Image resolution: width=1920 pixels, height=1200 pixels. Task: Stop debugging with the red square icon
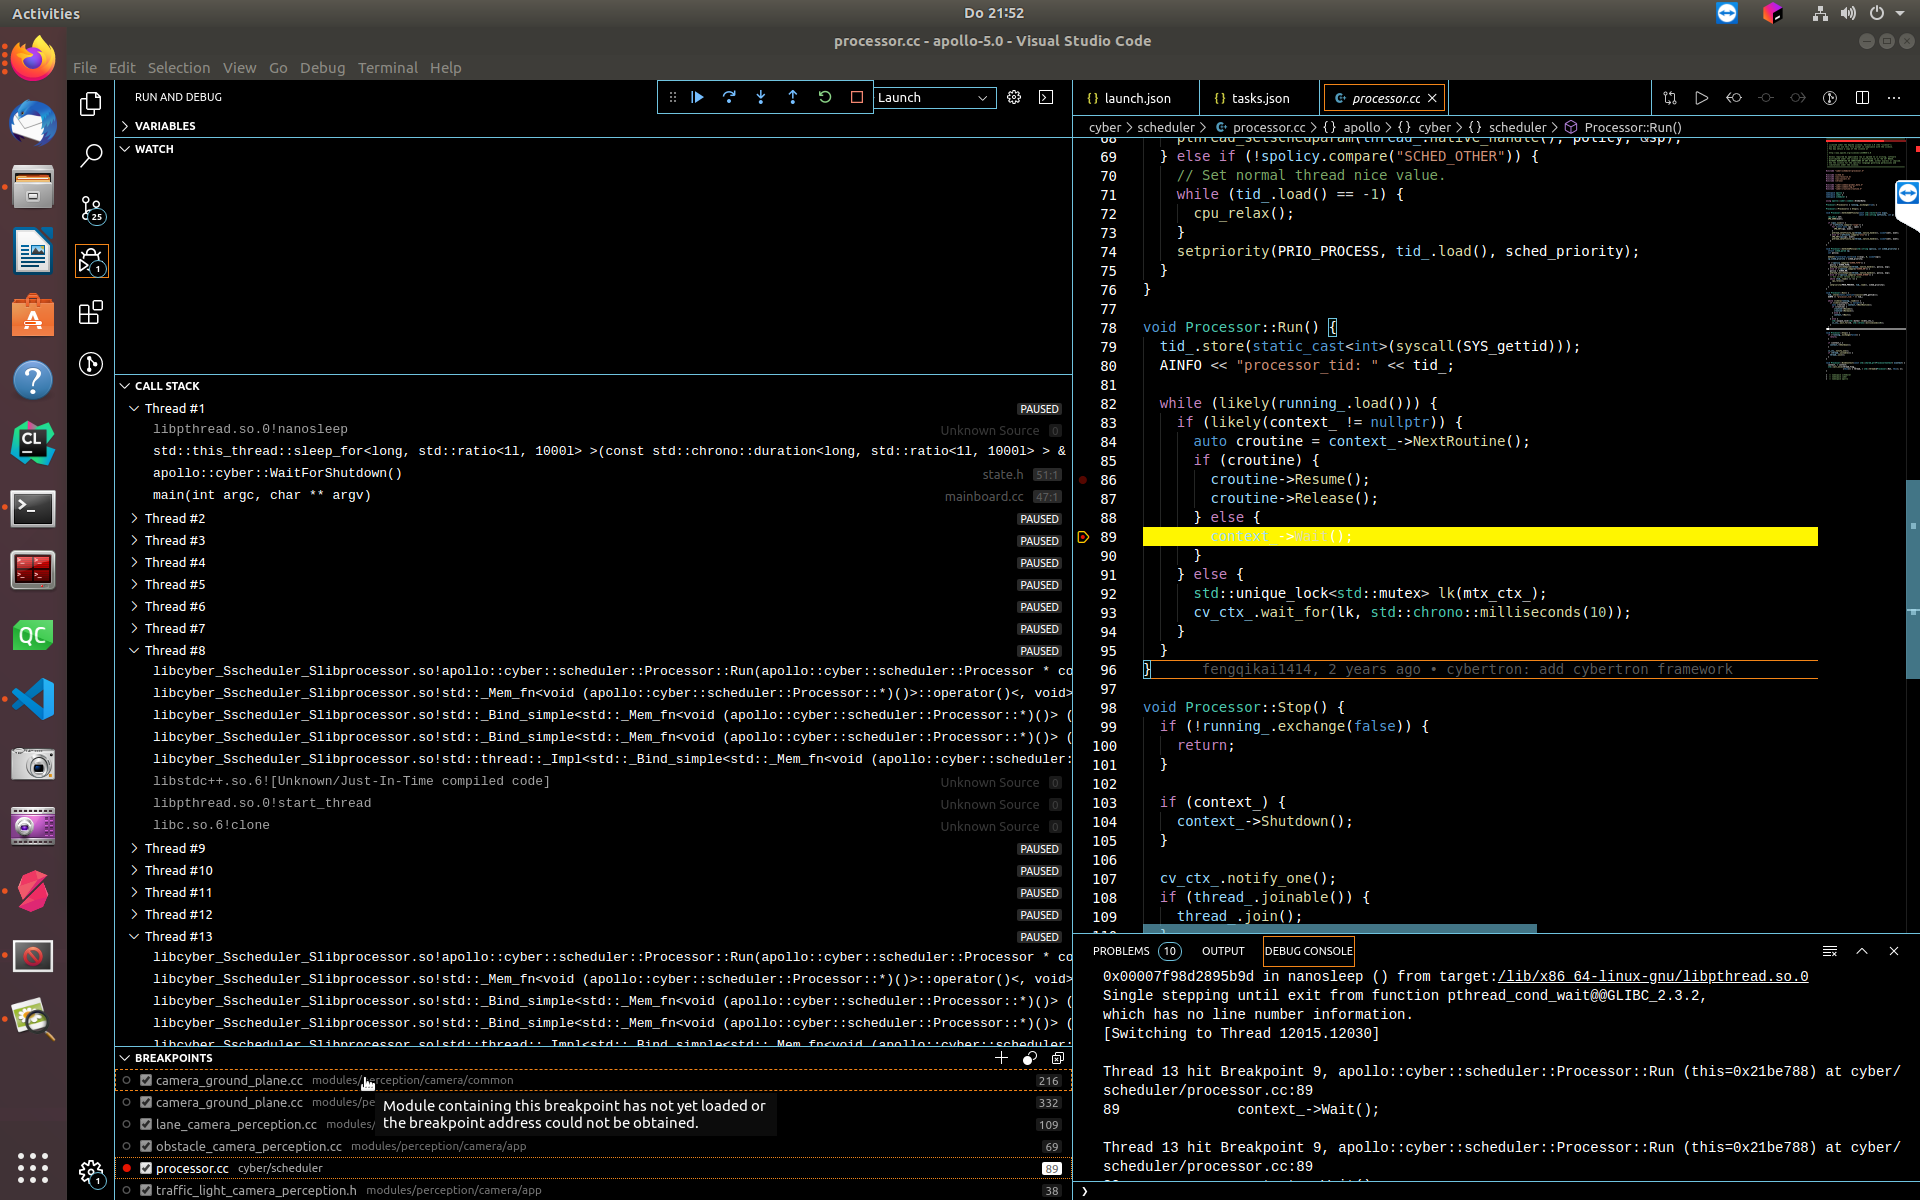coord(857,97)
